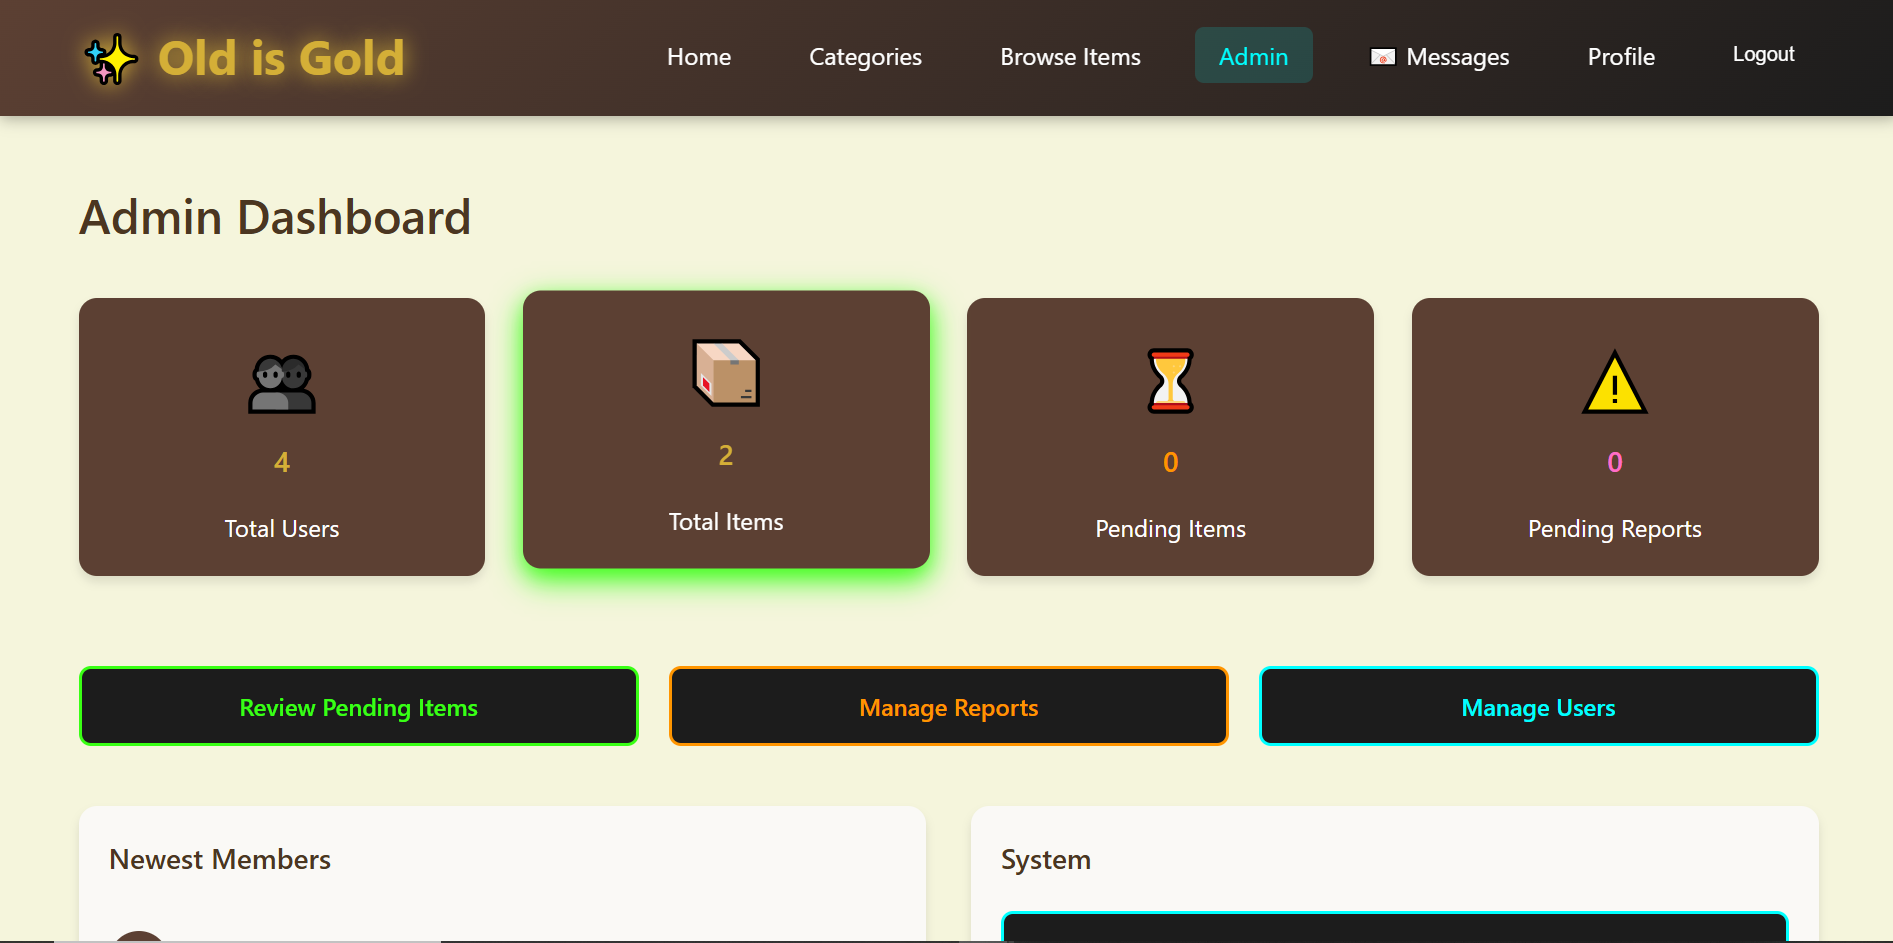
Task: Click the warning triangle Pending Reports icon
Action: pos(1614,383)
